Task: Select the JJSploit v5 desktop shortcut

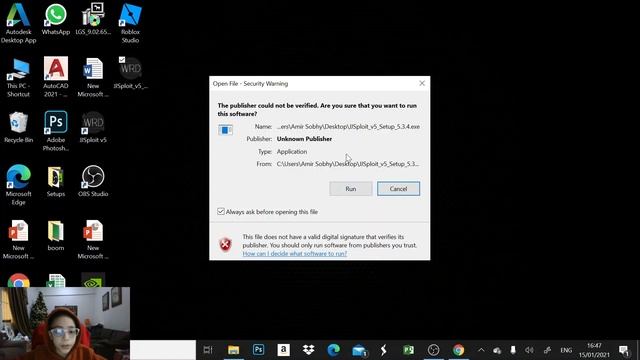Action: (93, 127)
